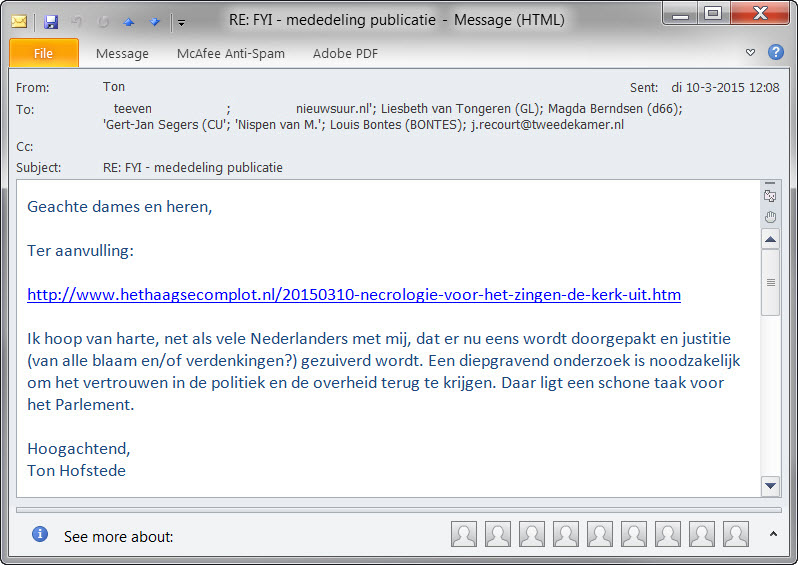The width and height of the screenshot is (798, 565).
Task: Click the closing 'Hoogachtend,' line
Action: tap(79, 448)
